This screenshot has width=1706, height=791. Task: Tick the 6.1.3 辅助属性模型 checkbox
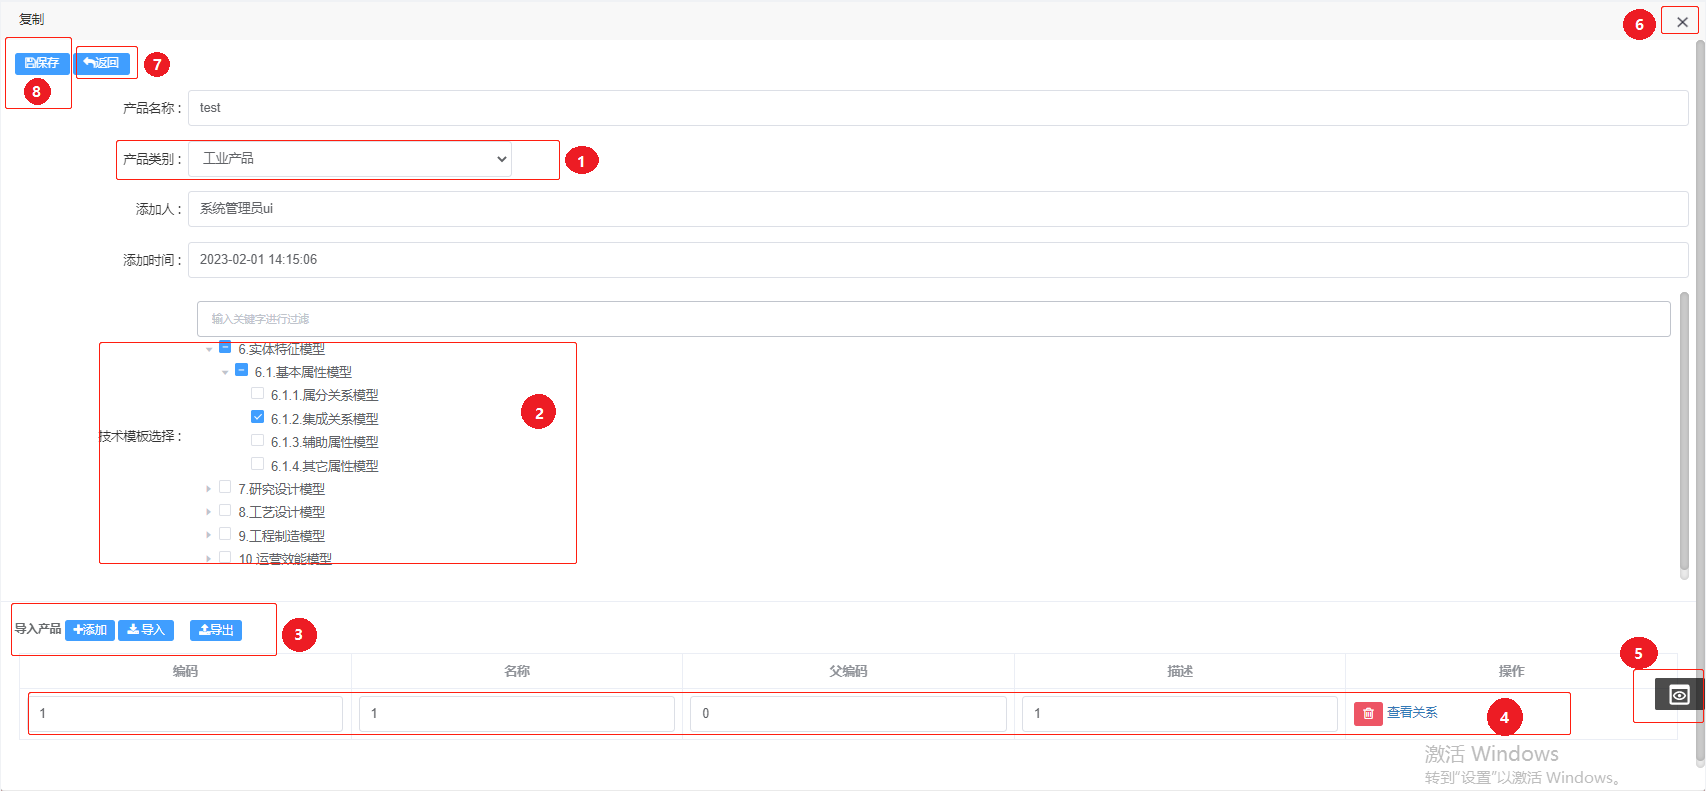(258, 441)
